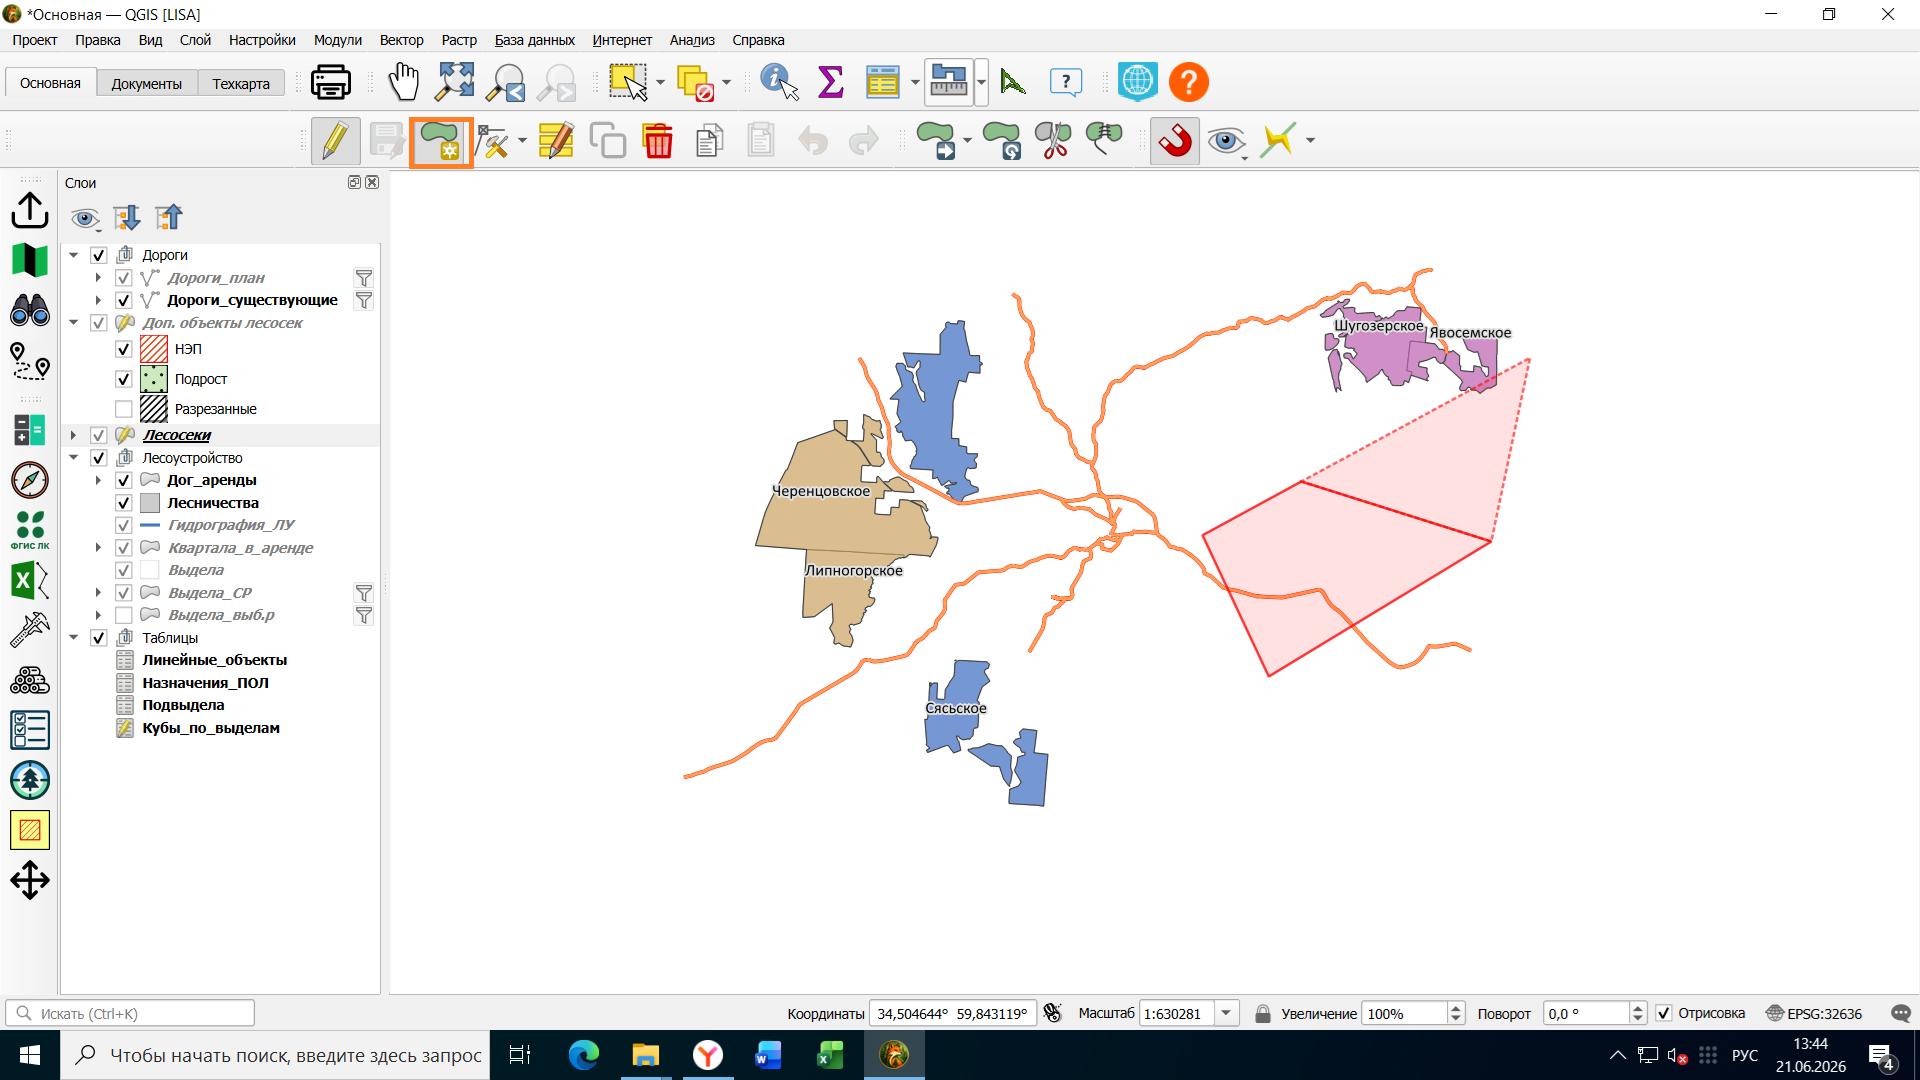Open the Масштаб scale dropdown
This screenshot has width=1920, height=1080.
pyautogui.click(x=1226, y=1013)
